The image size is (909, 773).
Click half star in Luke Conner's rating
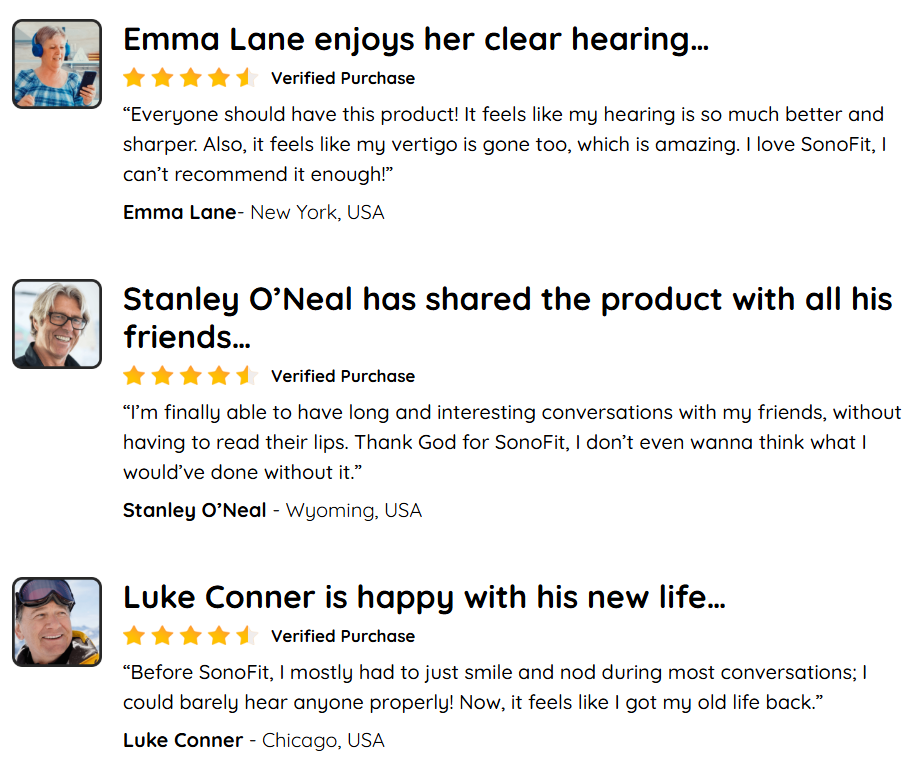pos(248,636)
